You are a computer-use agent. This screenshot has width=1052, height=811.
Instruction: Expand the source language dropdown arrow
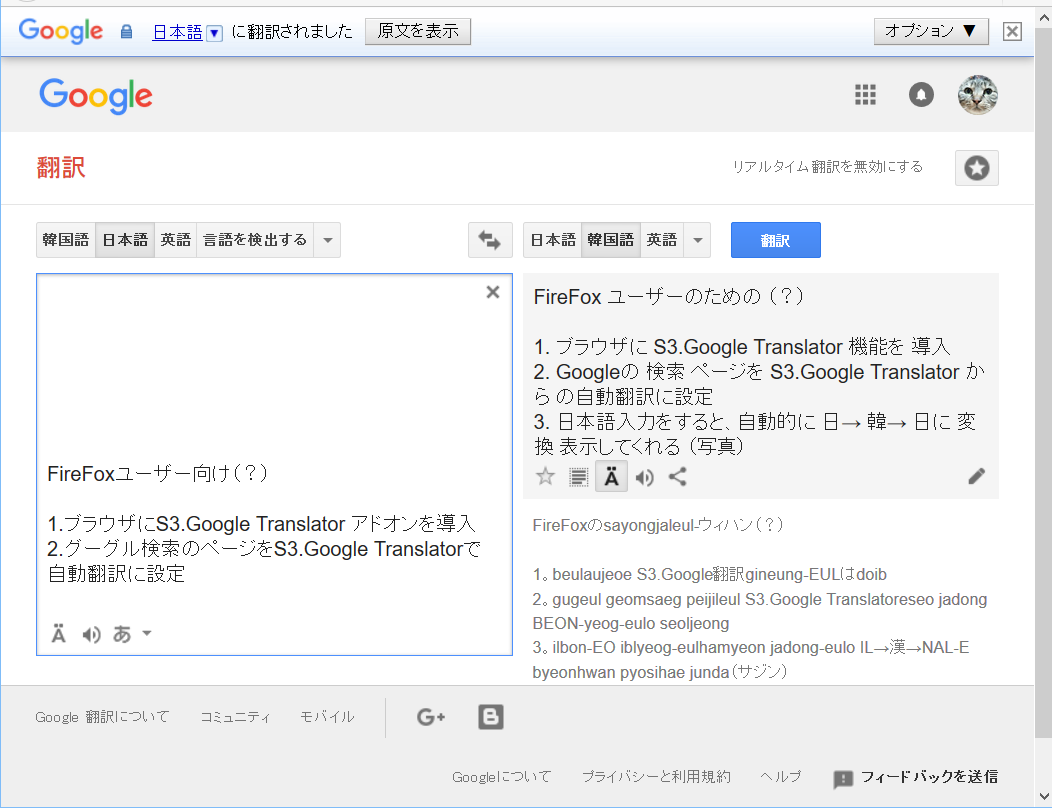click(328, 240)
